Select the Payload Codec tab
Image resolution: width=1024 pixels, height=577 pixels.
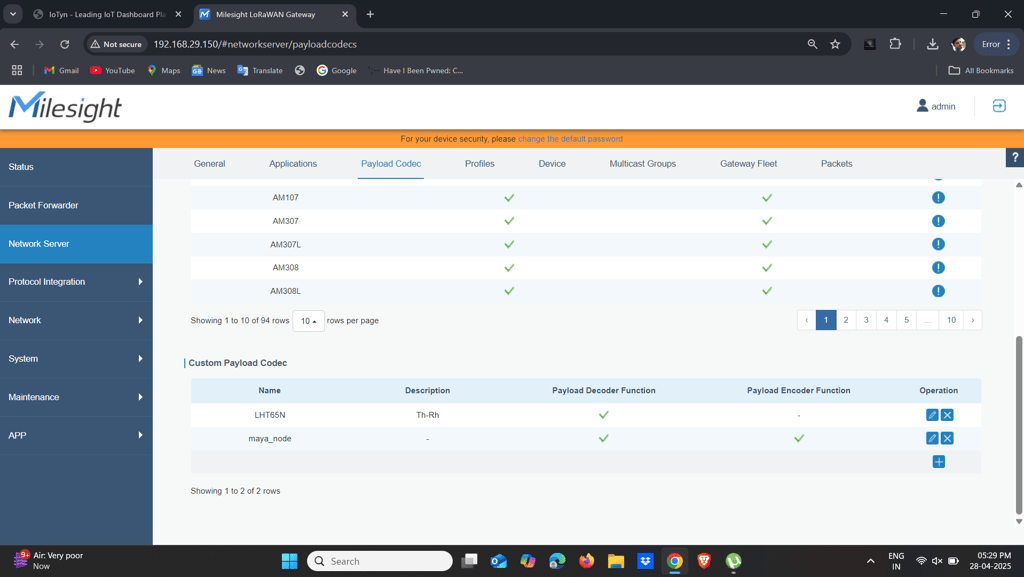click(391, 164)
